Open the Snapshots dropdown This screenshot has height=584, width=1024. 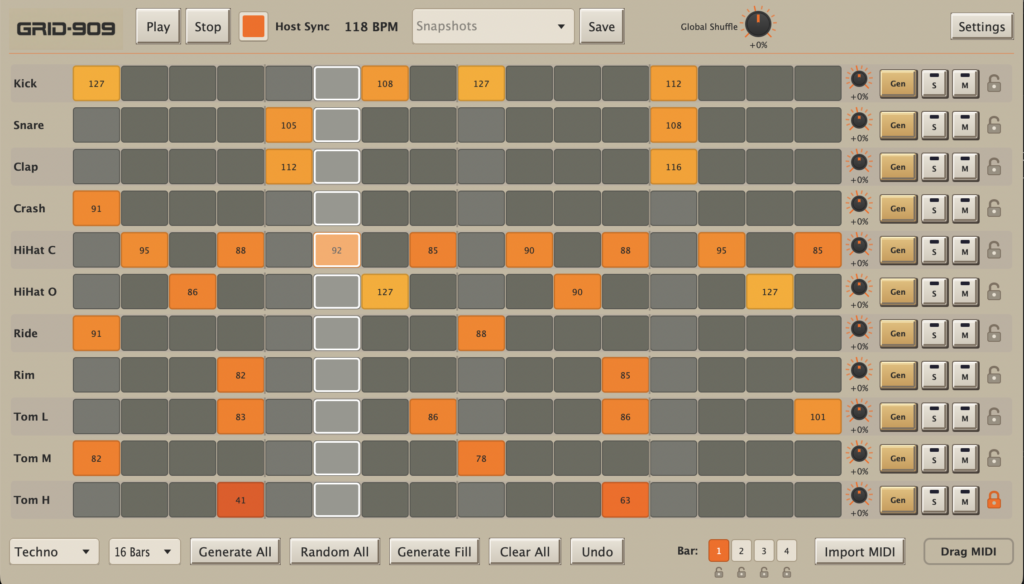[x=493, y=27]
